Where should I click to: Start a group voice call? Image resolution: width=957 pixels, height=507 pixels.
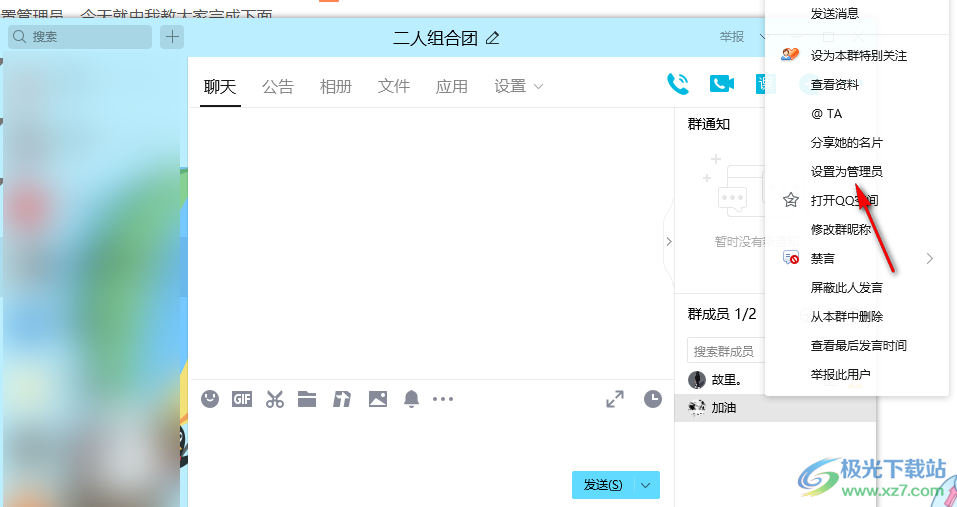(678, 84)
